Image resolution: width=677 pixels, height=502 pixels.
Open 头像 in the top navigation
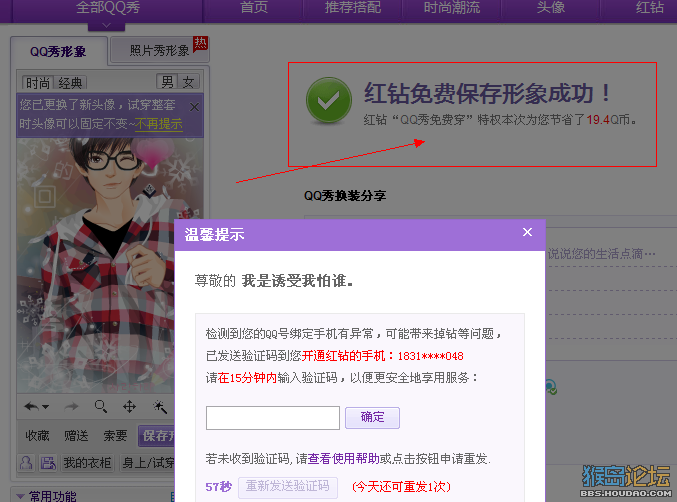click(550, 8)
